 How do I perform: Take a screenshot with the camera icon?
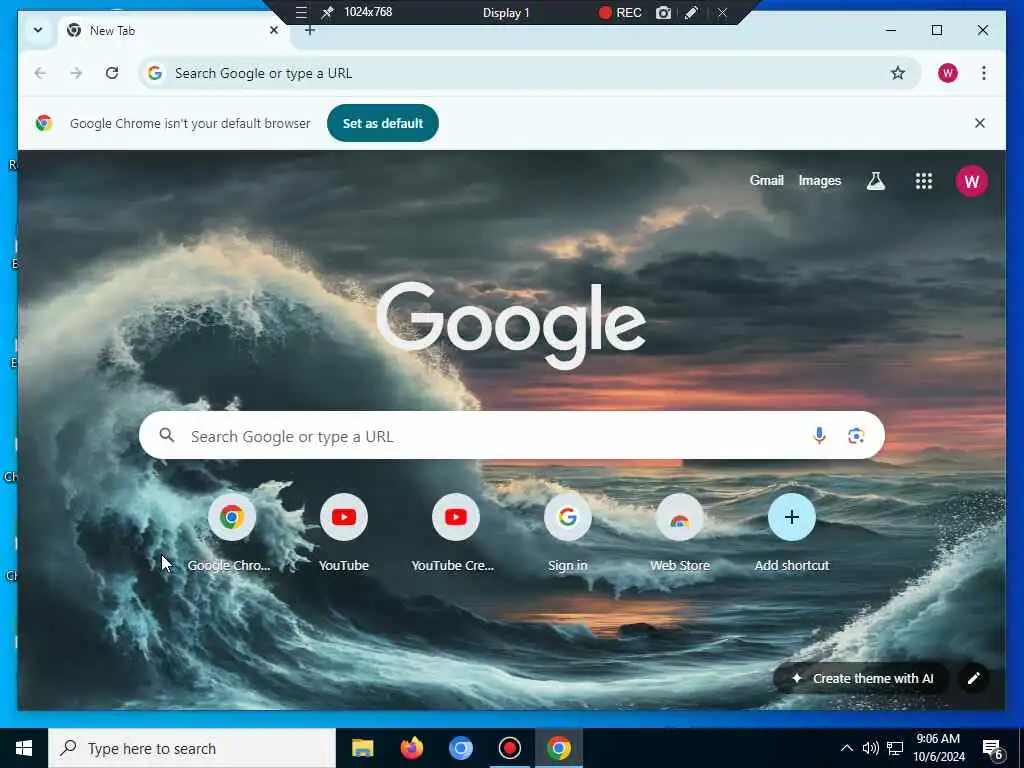click(663, 12)
